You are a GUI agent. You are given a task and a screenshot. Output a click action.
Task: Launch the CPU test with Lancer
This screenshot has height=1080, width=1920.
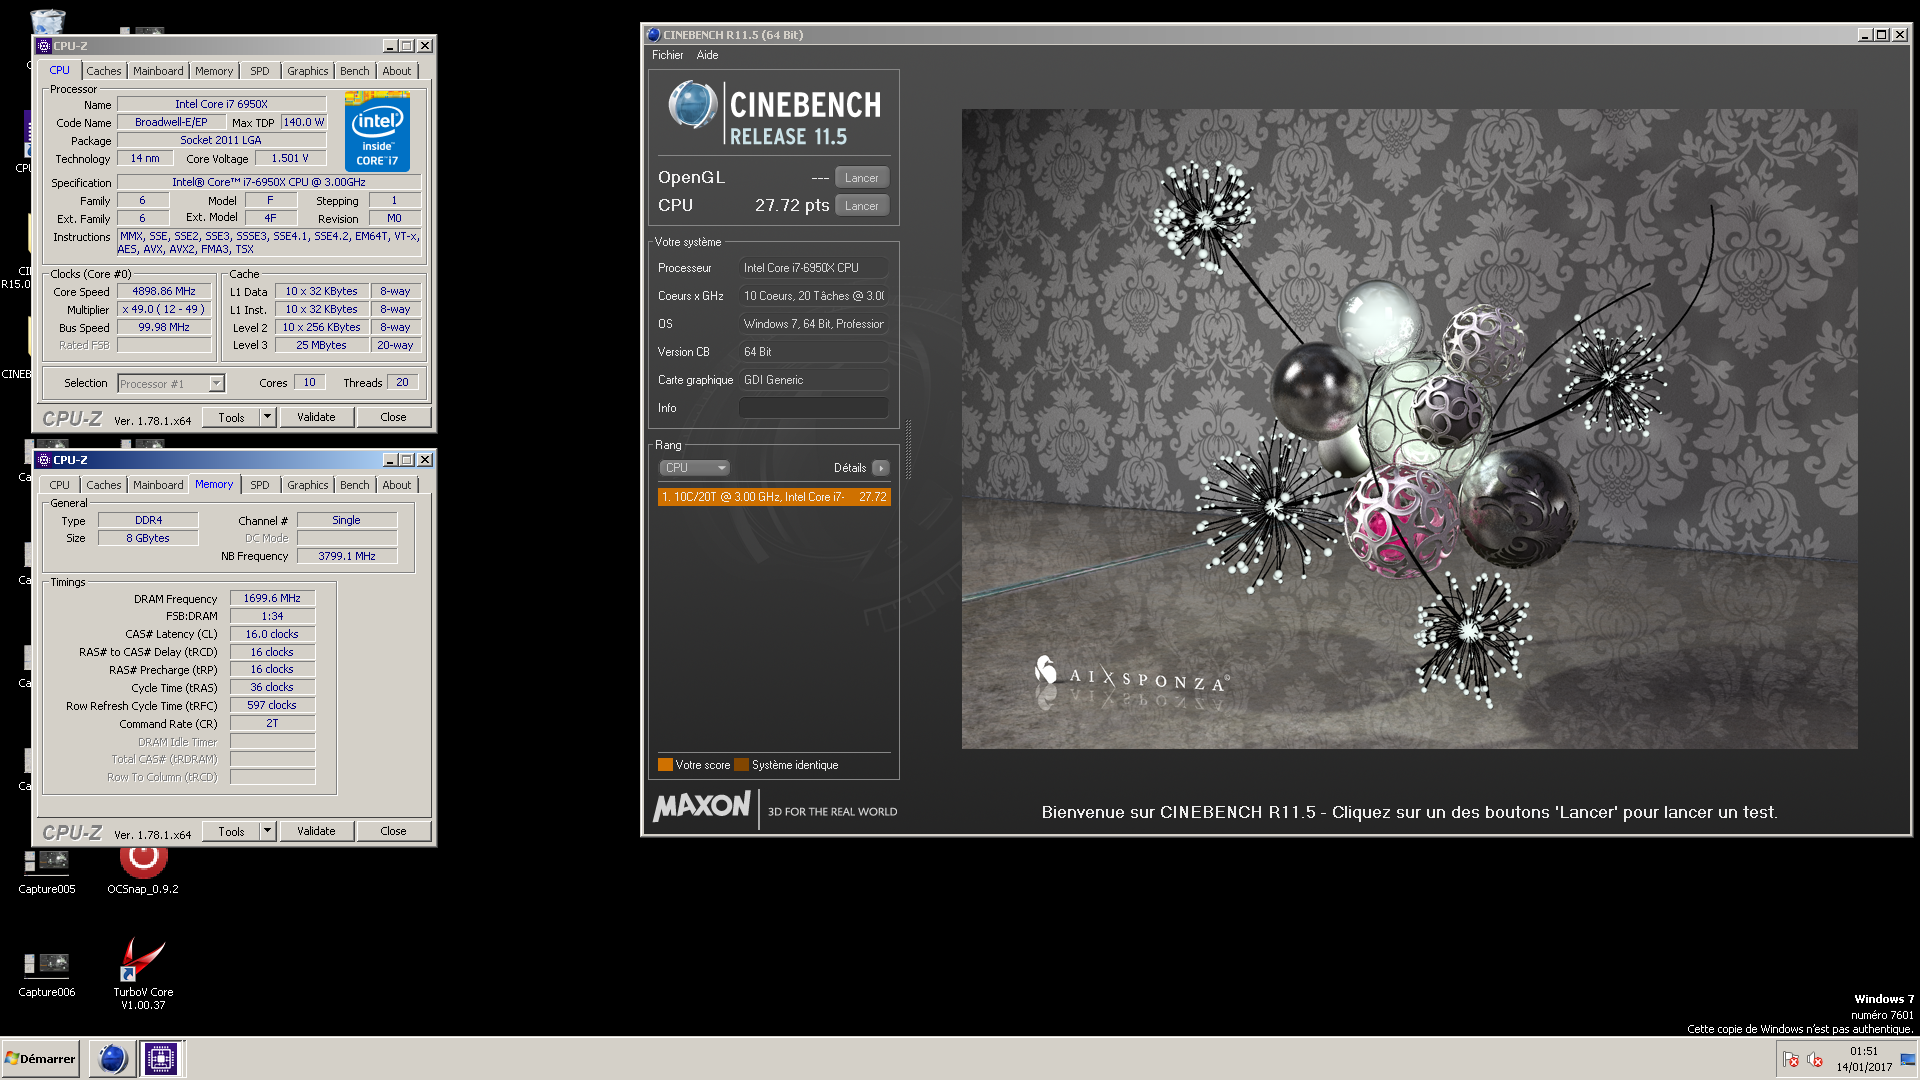[x=861, y=206]
